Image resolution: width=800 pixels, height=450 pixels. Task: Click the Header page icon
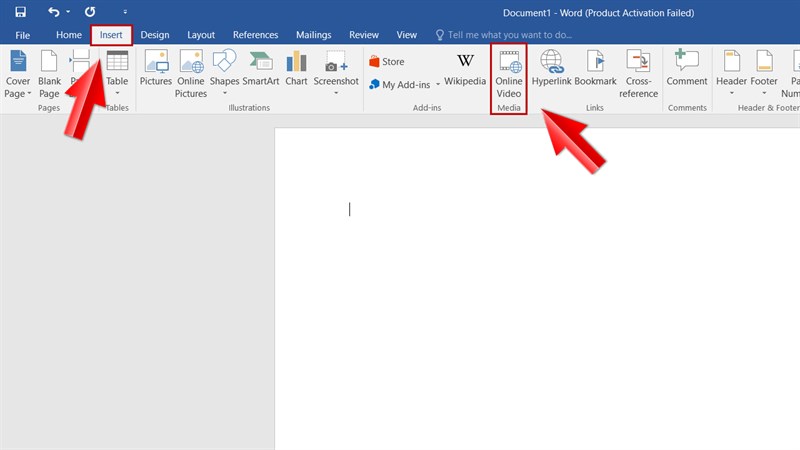click(x=732, y=61)
